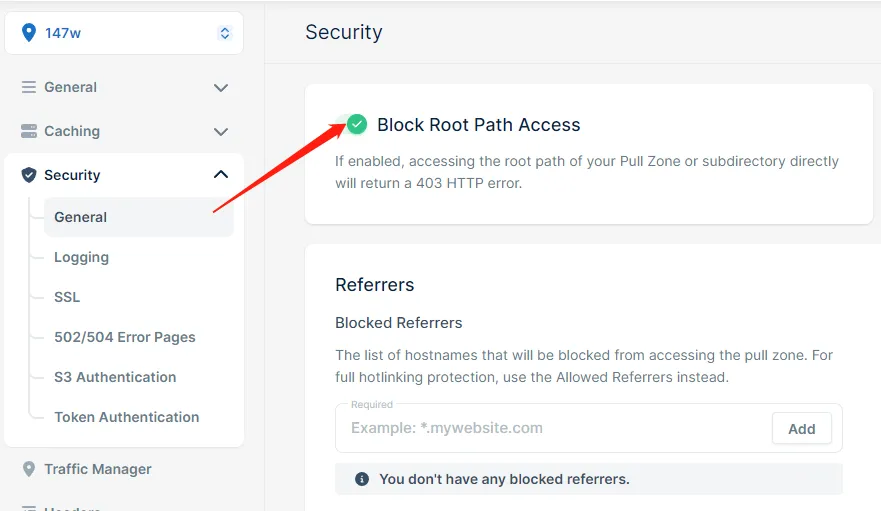
Task: Select General under Security
Action: click(x=81, y=217)
